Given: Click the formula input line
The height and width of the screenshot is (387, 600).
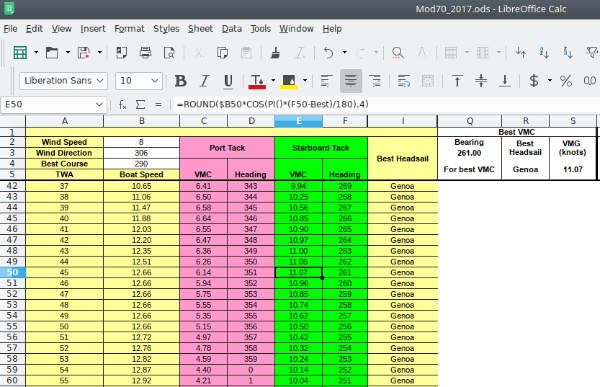Looking at the screenshot, I should pyautogui.click(x=386, y=105).
